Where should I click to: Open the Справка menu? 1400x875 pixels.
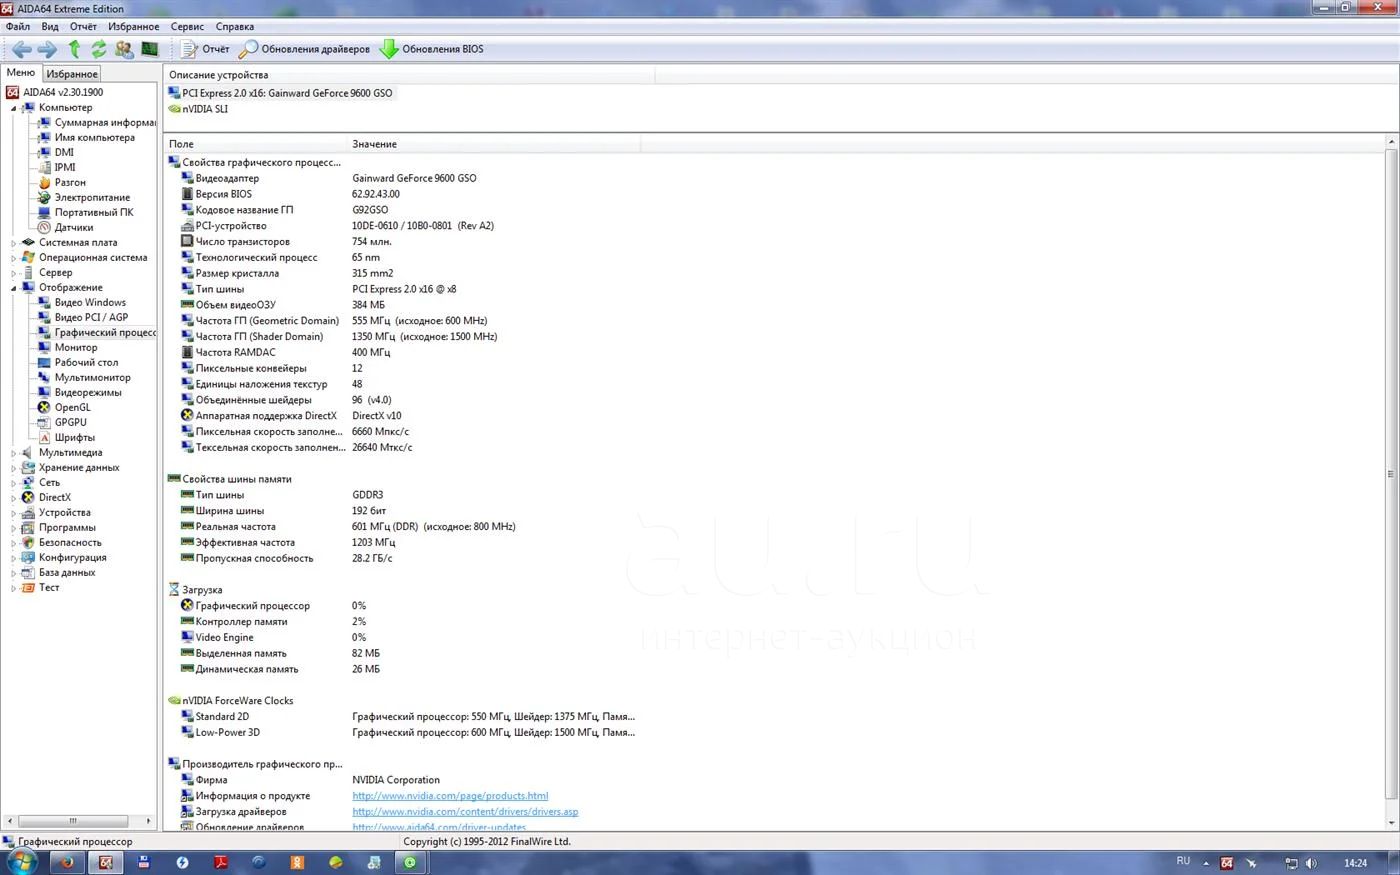pos(235,27)
